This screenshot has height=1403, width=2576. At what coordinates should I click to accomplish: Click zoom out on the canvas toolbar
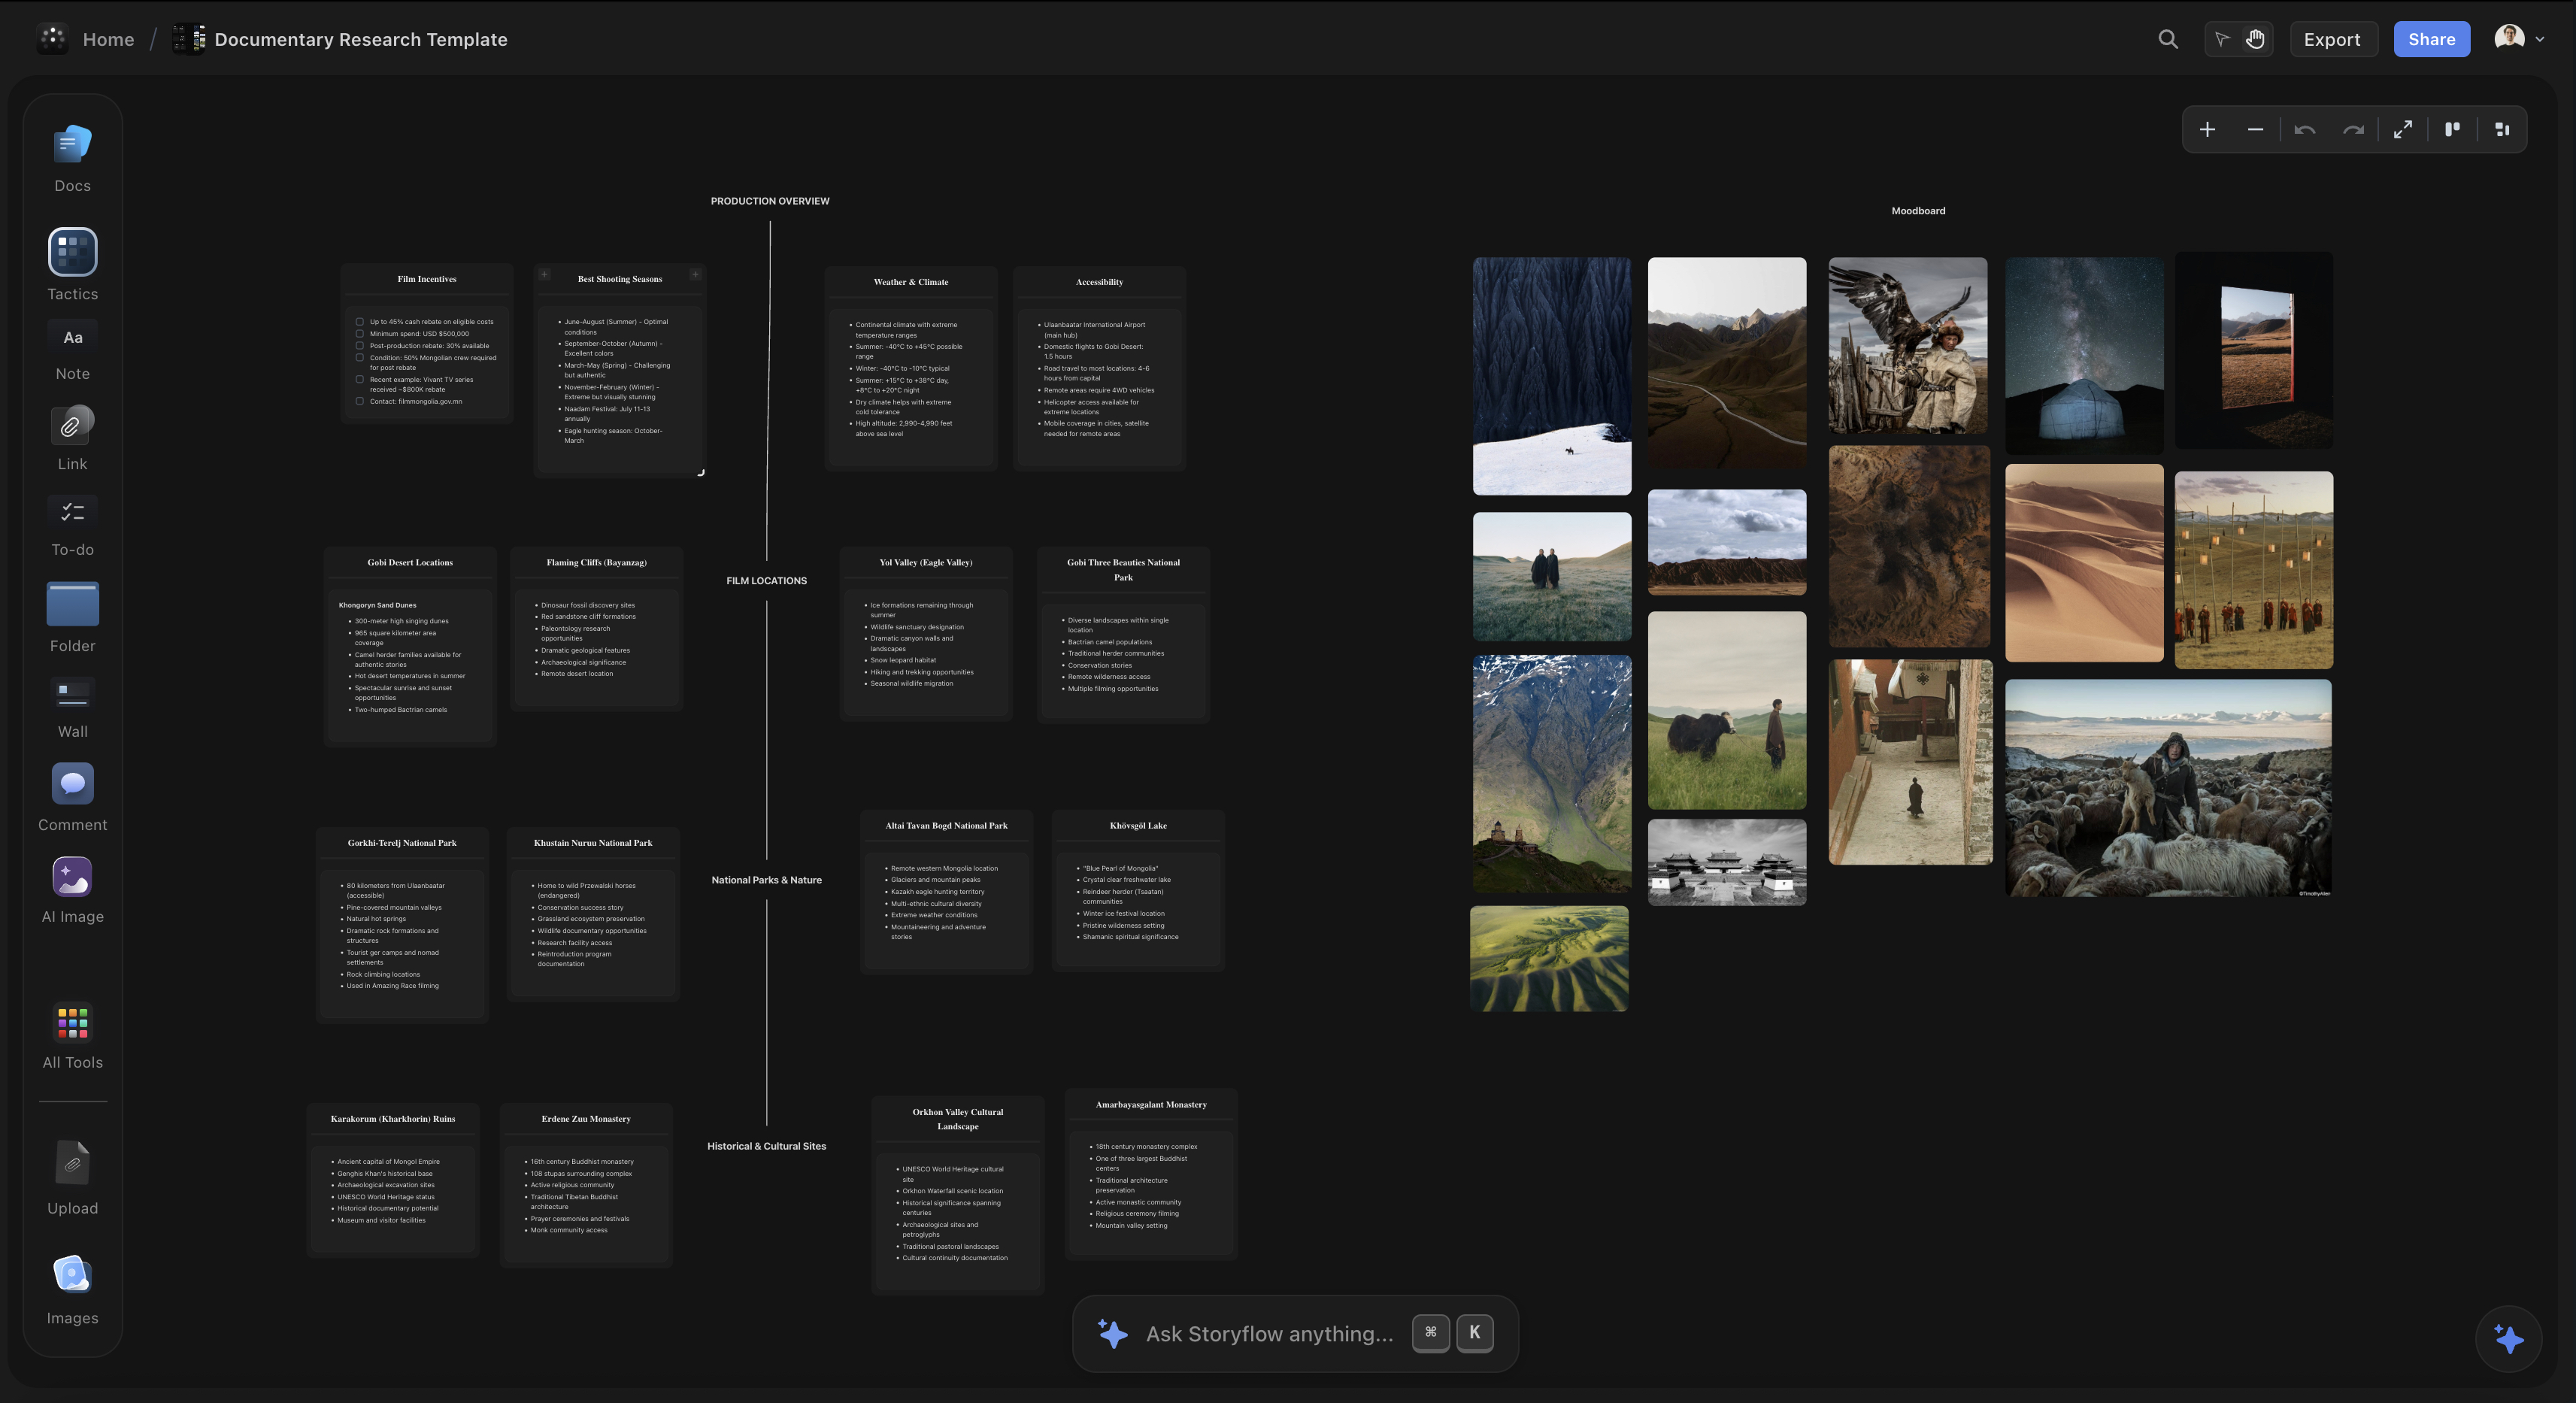(2255, 129)
